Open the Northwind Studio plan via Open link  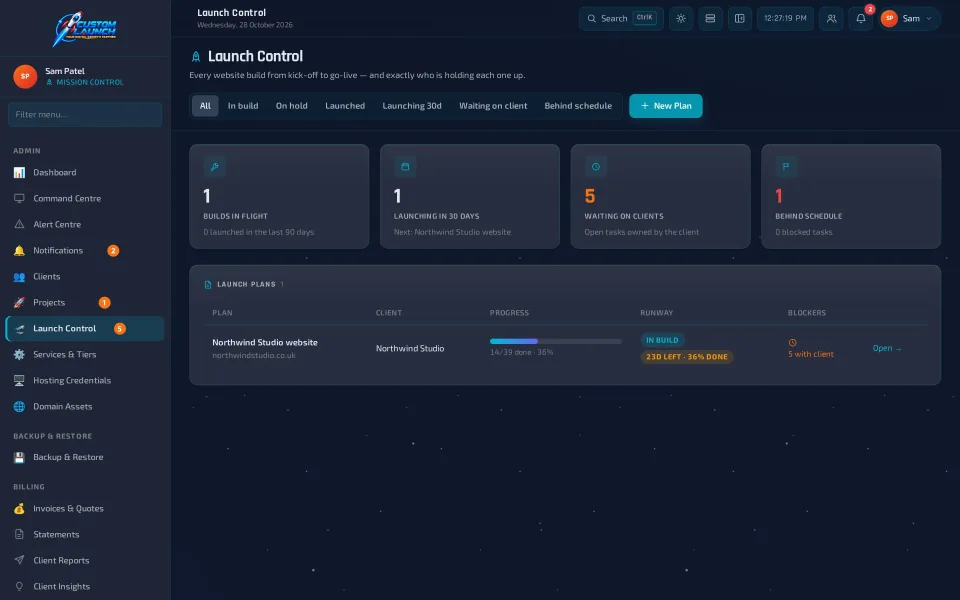[887, 348]
